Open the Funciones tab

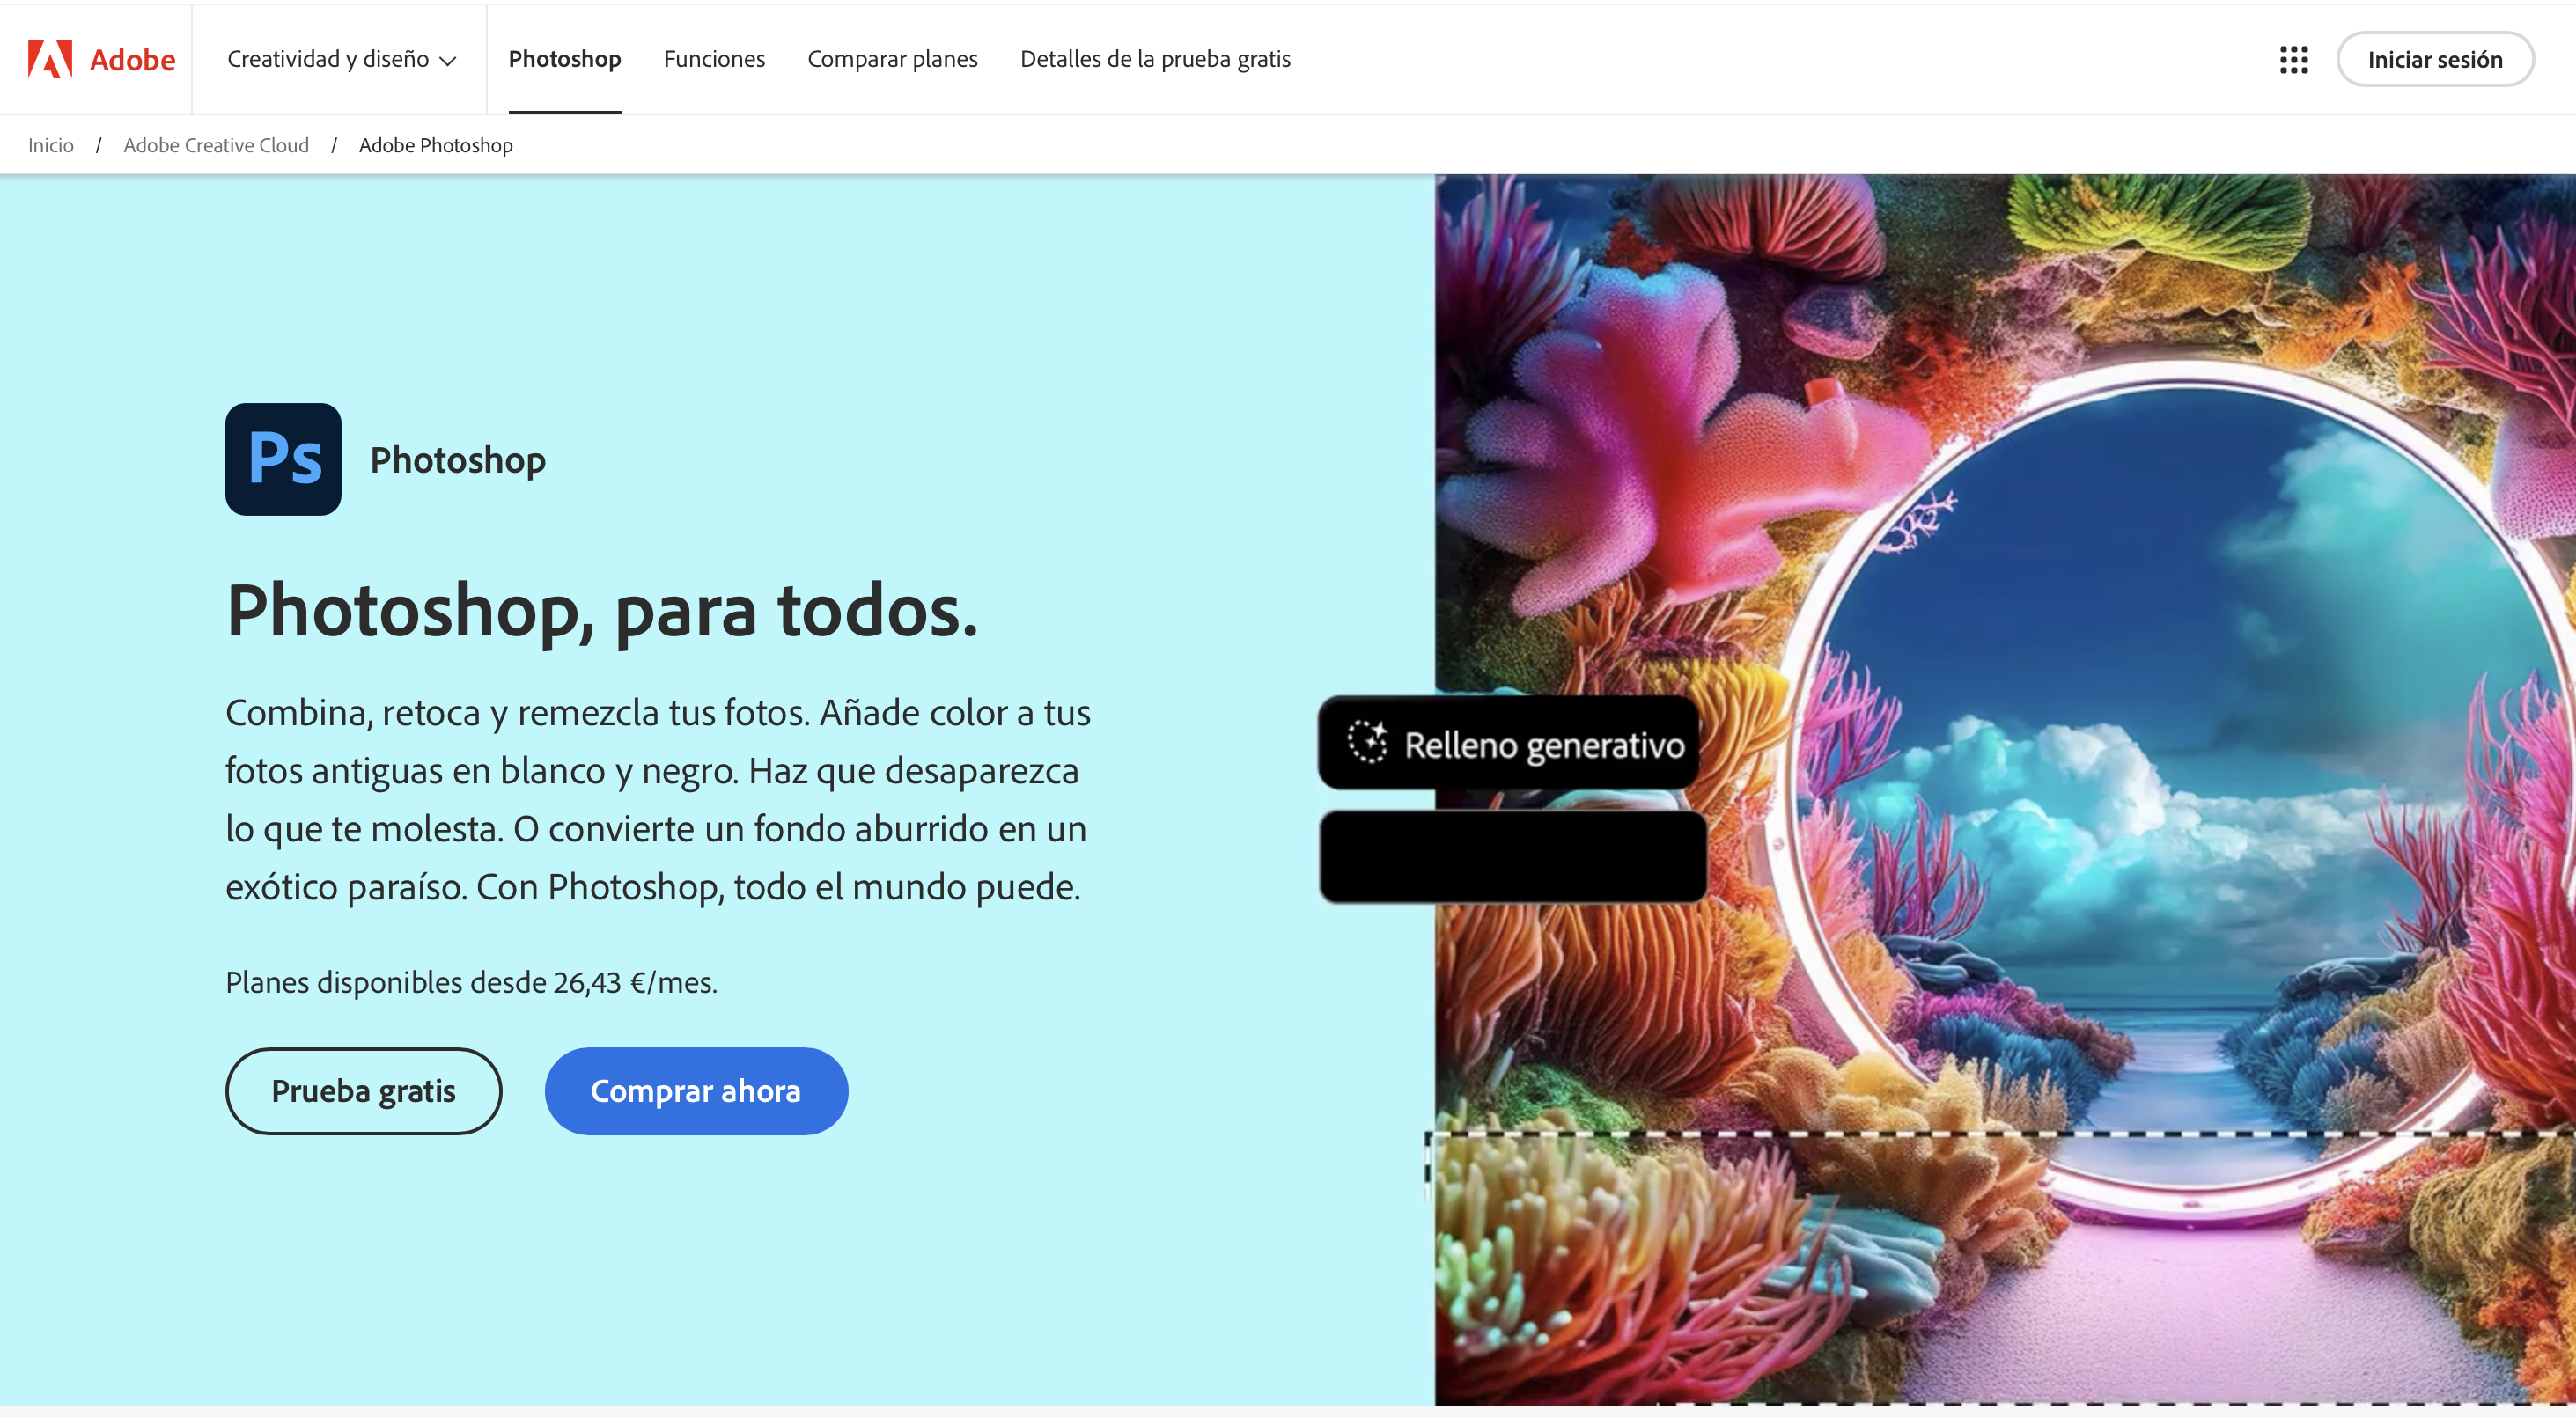coord(714,59)
